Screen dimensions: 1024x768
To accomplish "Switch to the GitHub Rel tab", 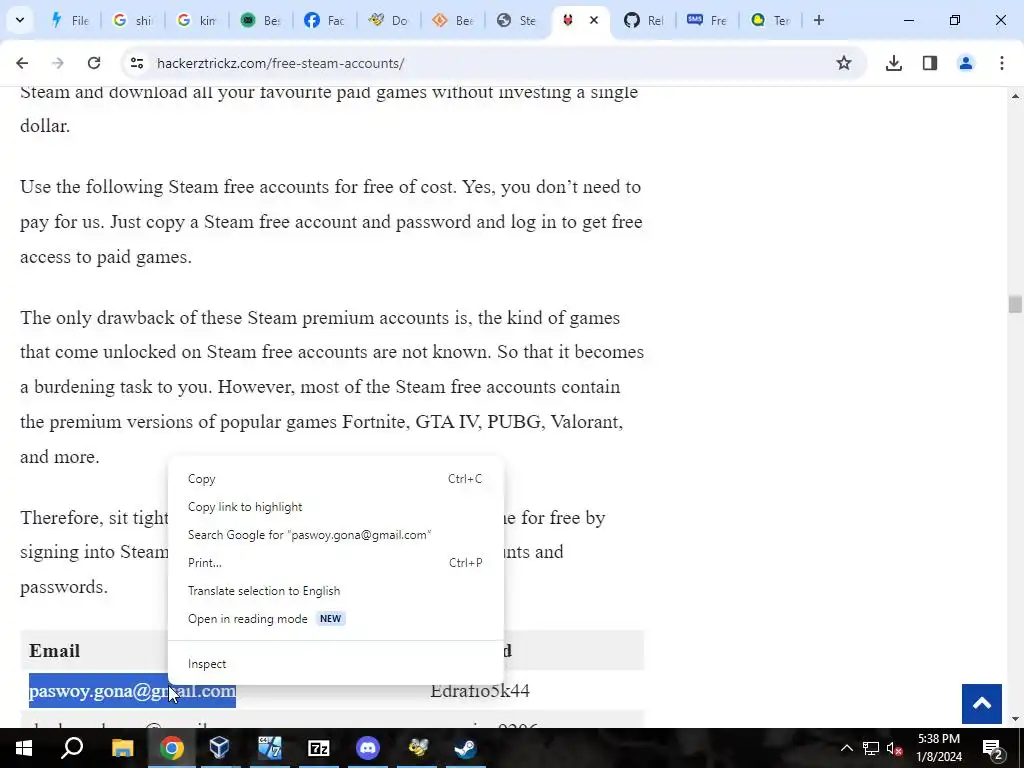I will (x=643, y=20).
